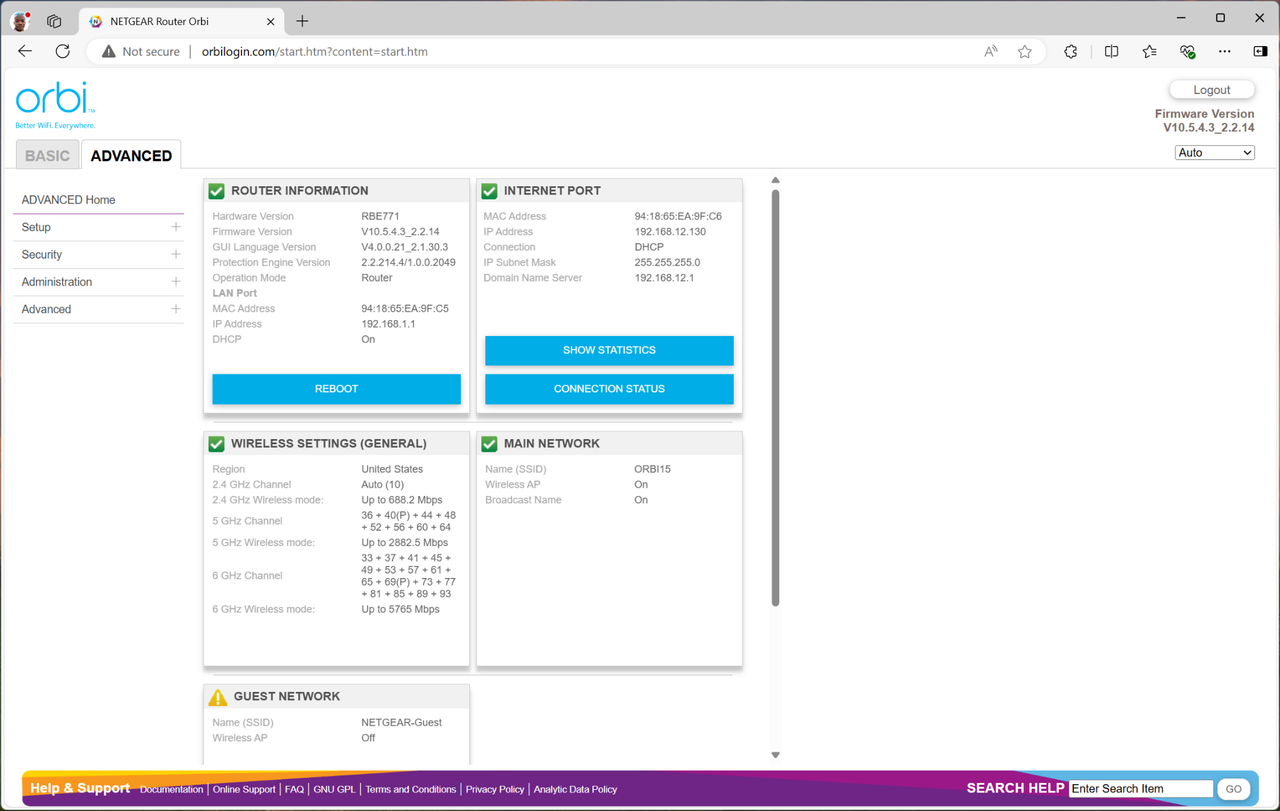Select ADVANCED Home in sidebar
The width and height of the screenshot is (1280, 811).
(x=98, y=200)
